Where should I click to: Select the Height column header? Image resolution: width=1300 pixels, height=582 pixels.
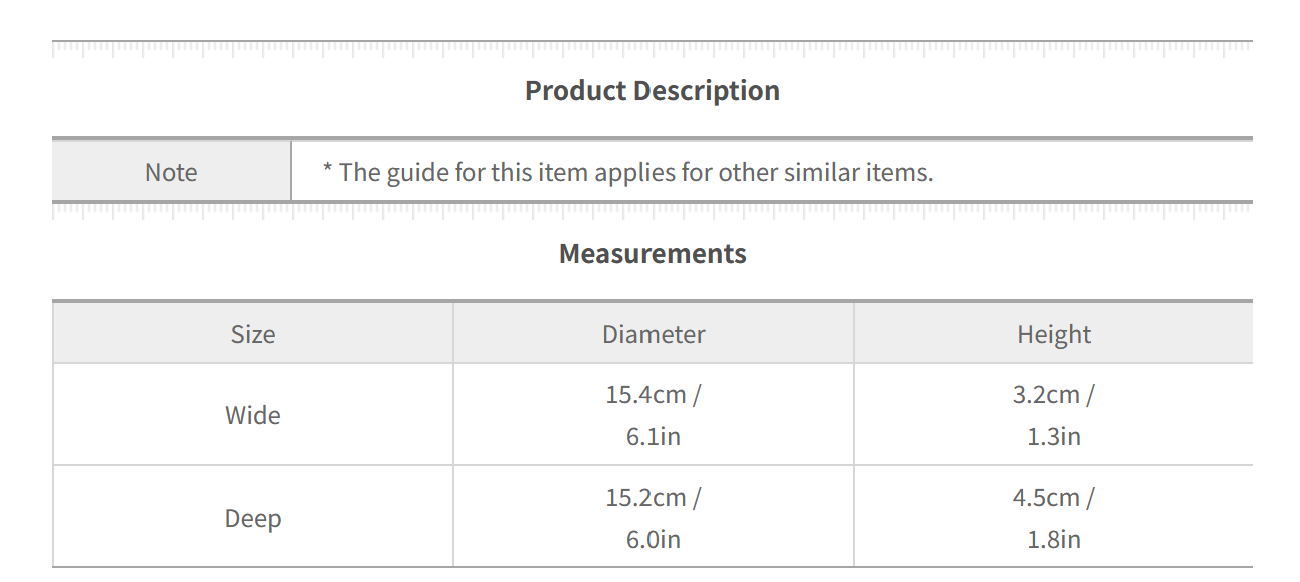(1054, 334)
